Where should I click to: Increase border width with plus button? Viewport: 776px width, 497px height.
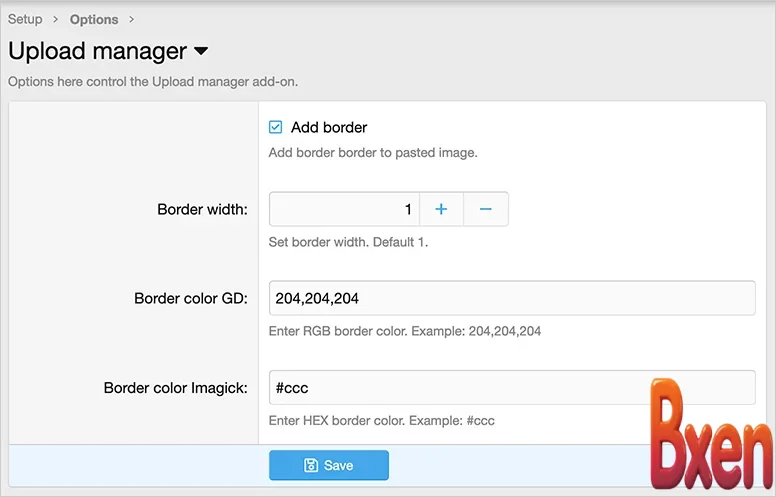click(441, 209)
